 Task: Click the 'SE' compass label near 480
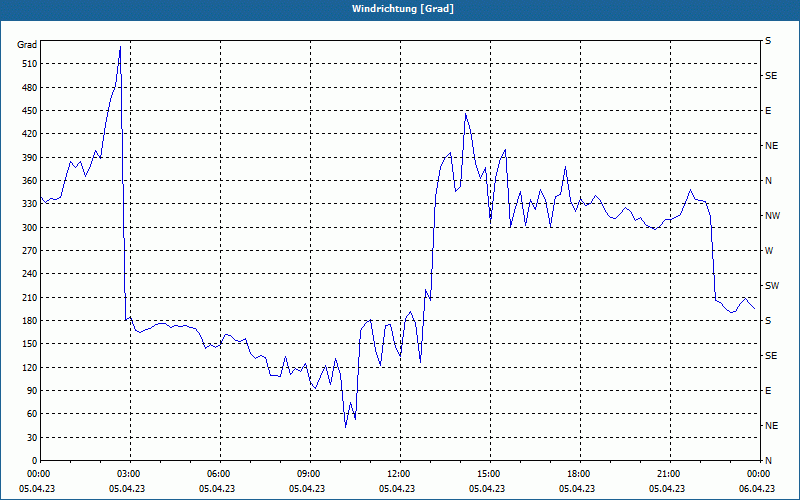click(771, 76)
